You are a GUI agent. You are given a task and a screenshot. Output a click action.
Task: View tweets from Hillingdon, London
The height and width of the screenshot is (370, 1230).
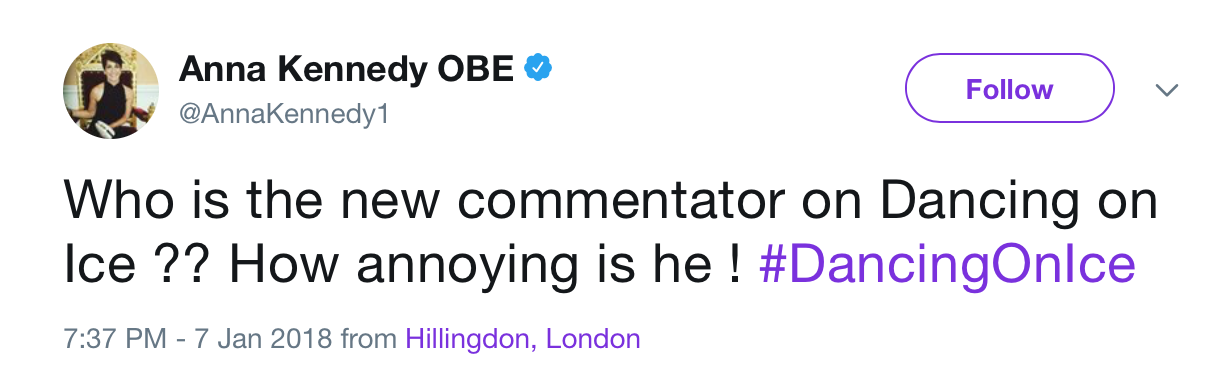click(522, 339)
